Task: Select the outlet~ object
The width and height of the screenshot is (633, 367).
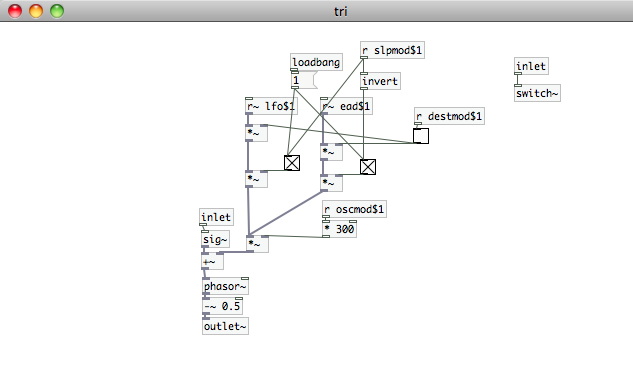Action: point(225,326)
